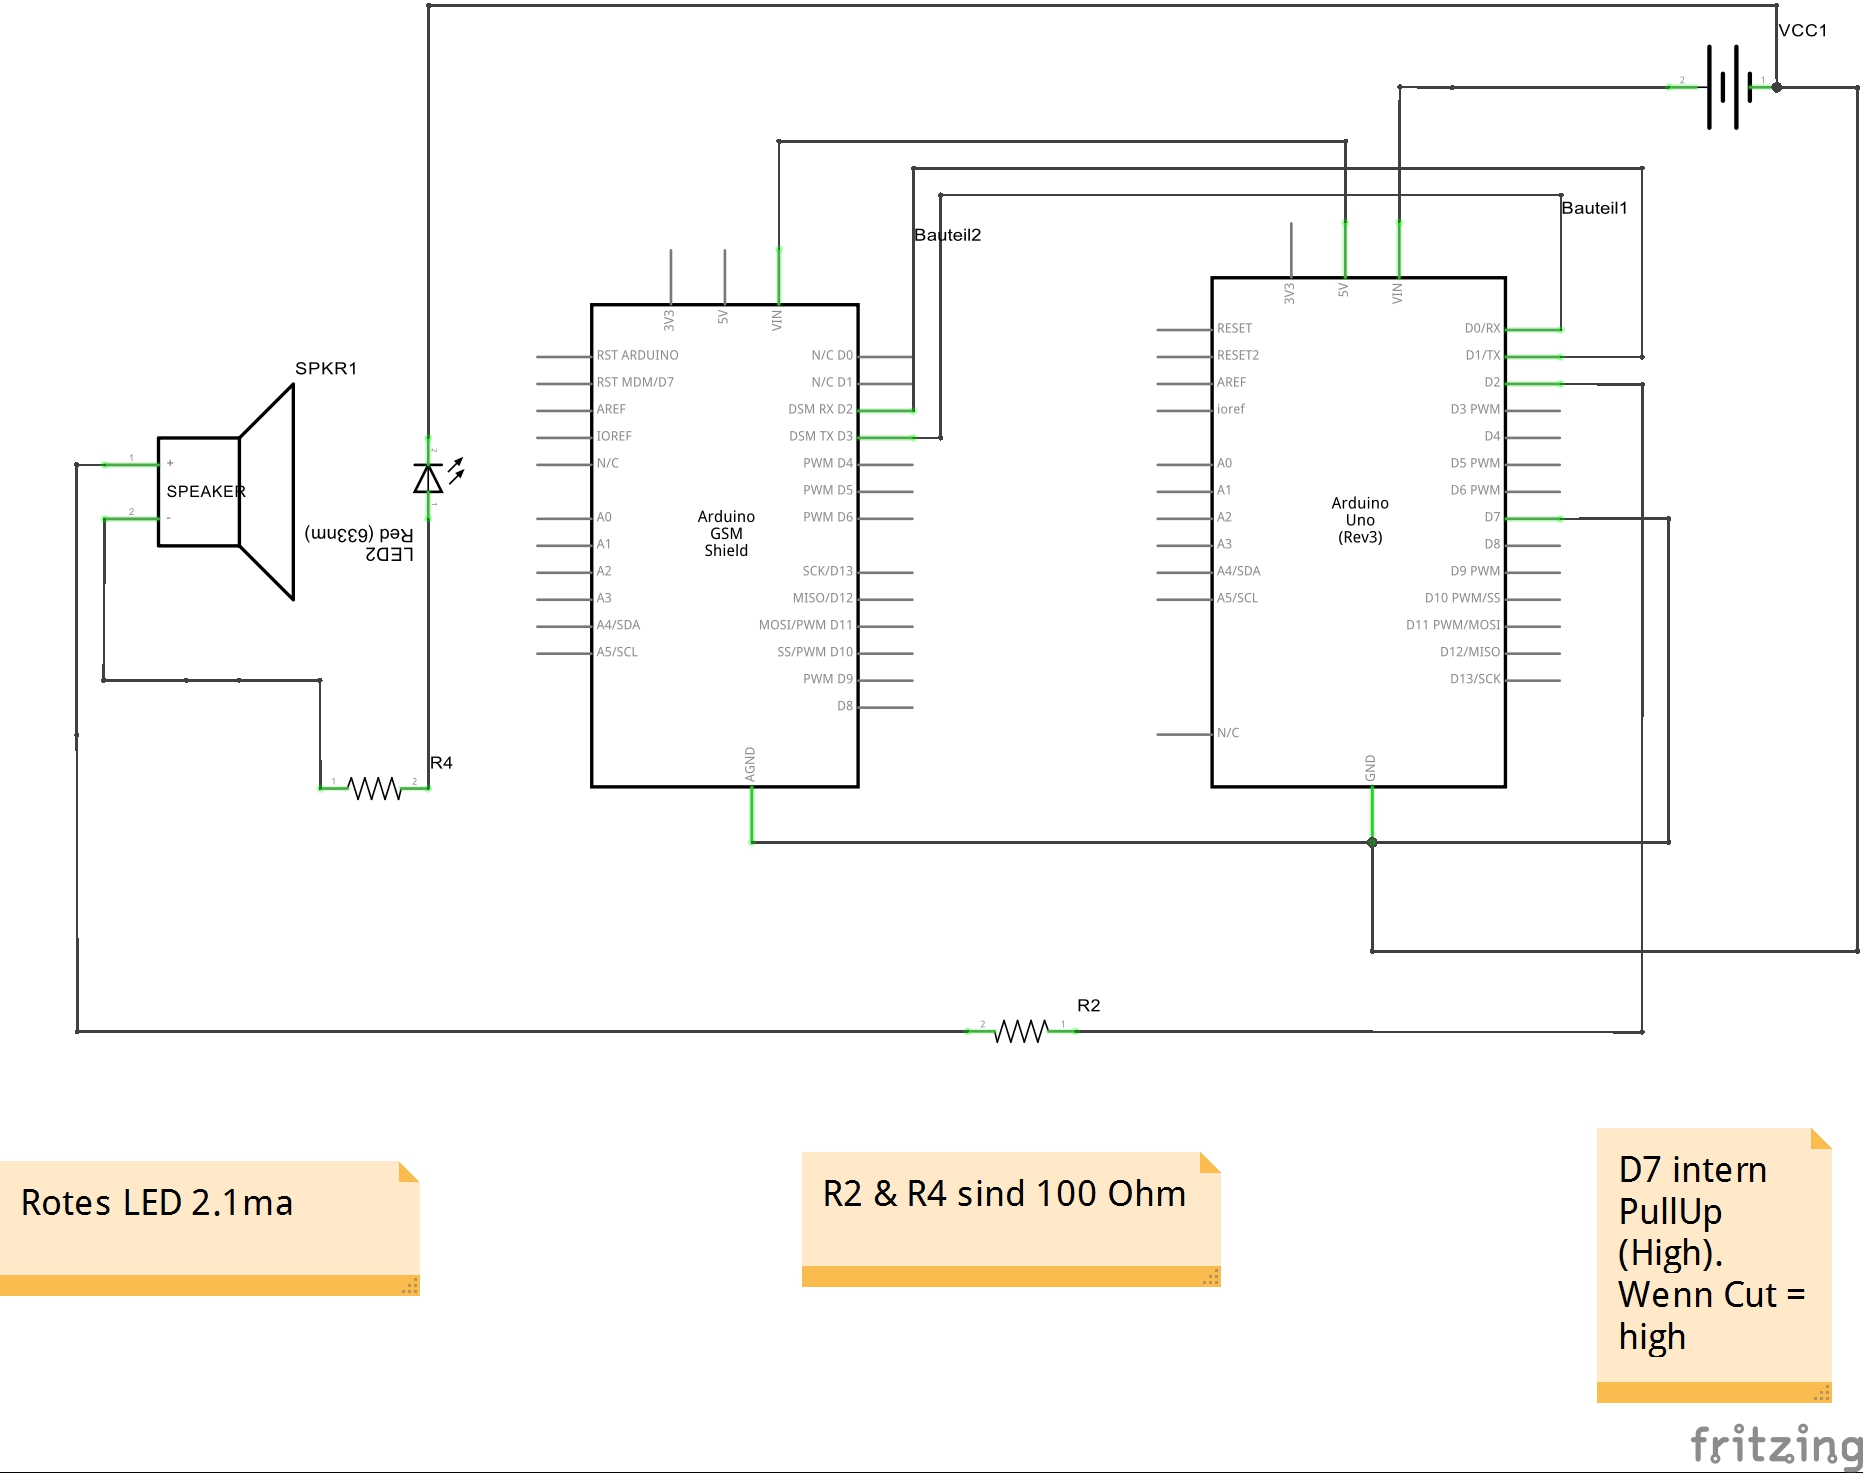The height and width of the screenshot is (1473, 1863).
Task: Click 'DSM RX D2' pin label
Action: 820,409
